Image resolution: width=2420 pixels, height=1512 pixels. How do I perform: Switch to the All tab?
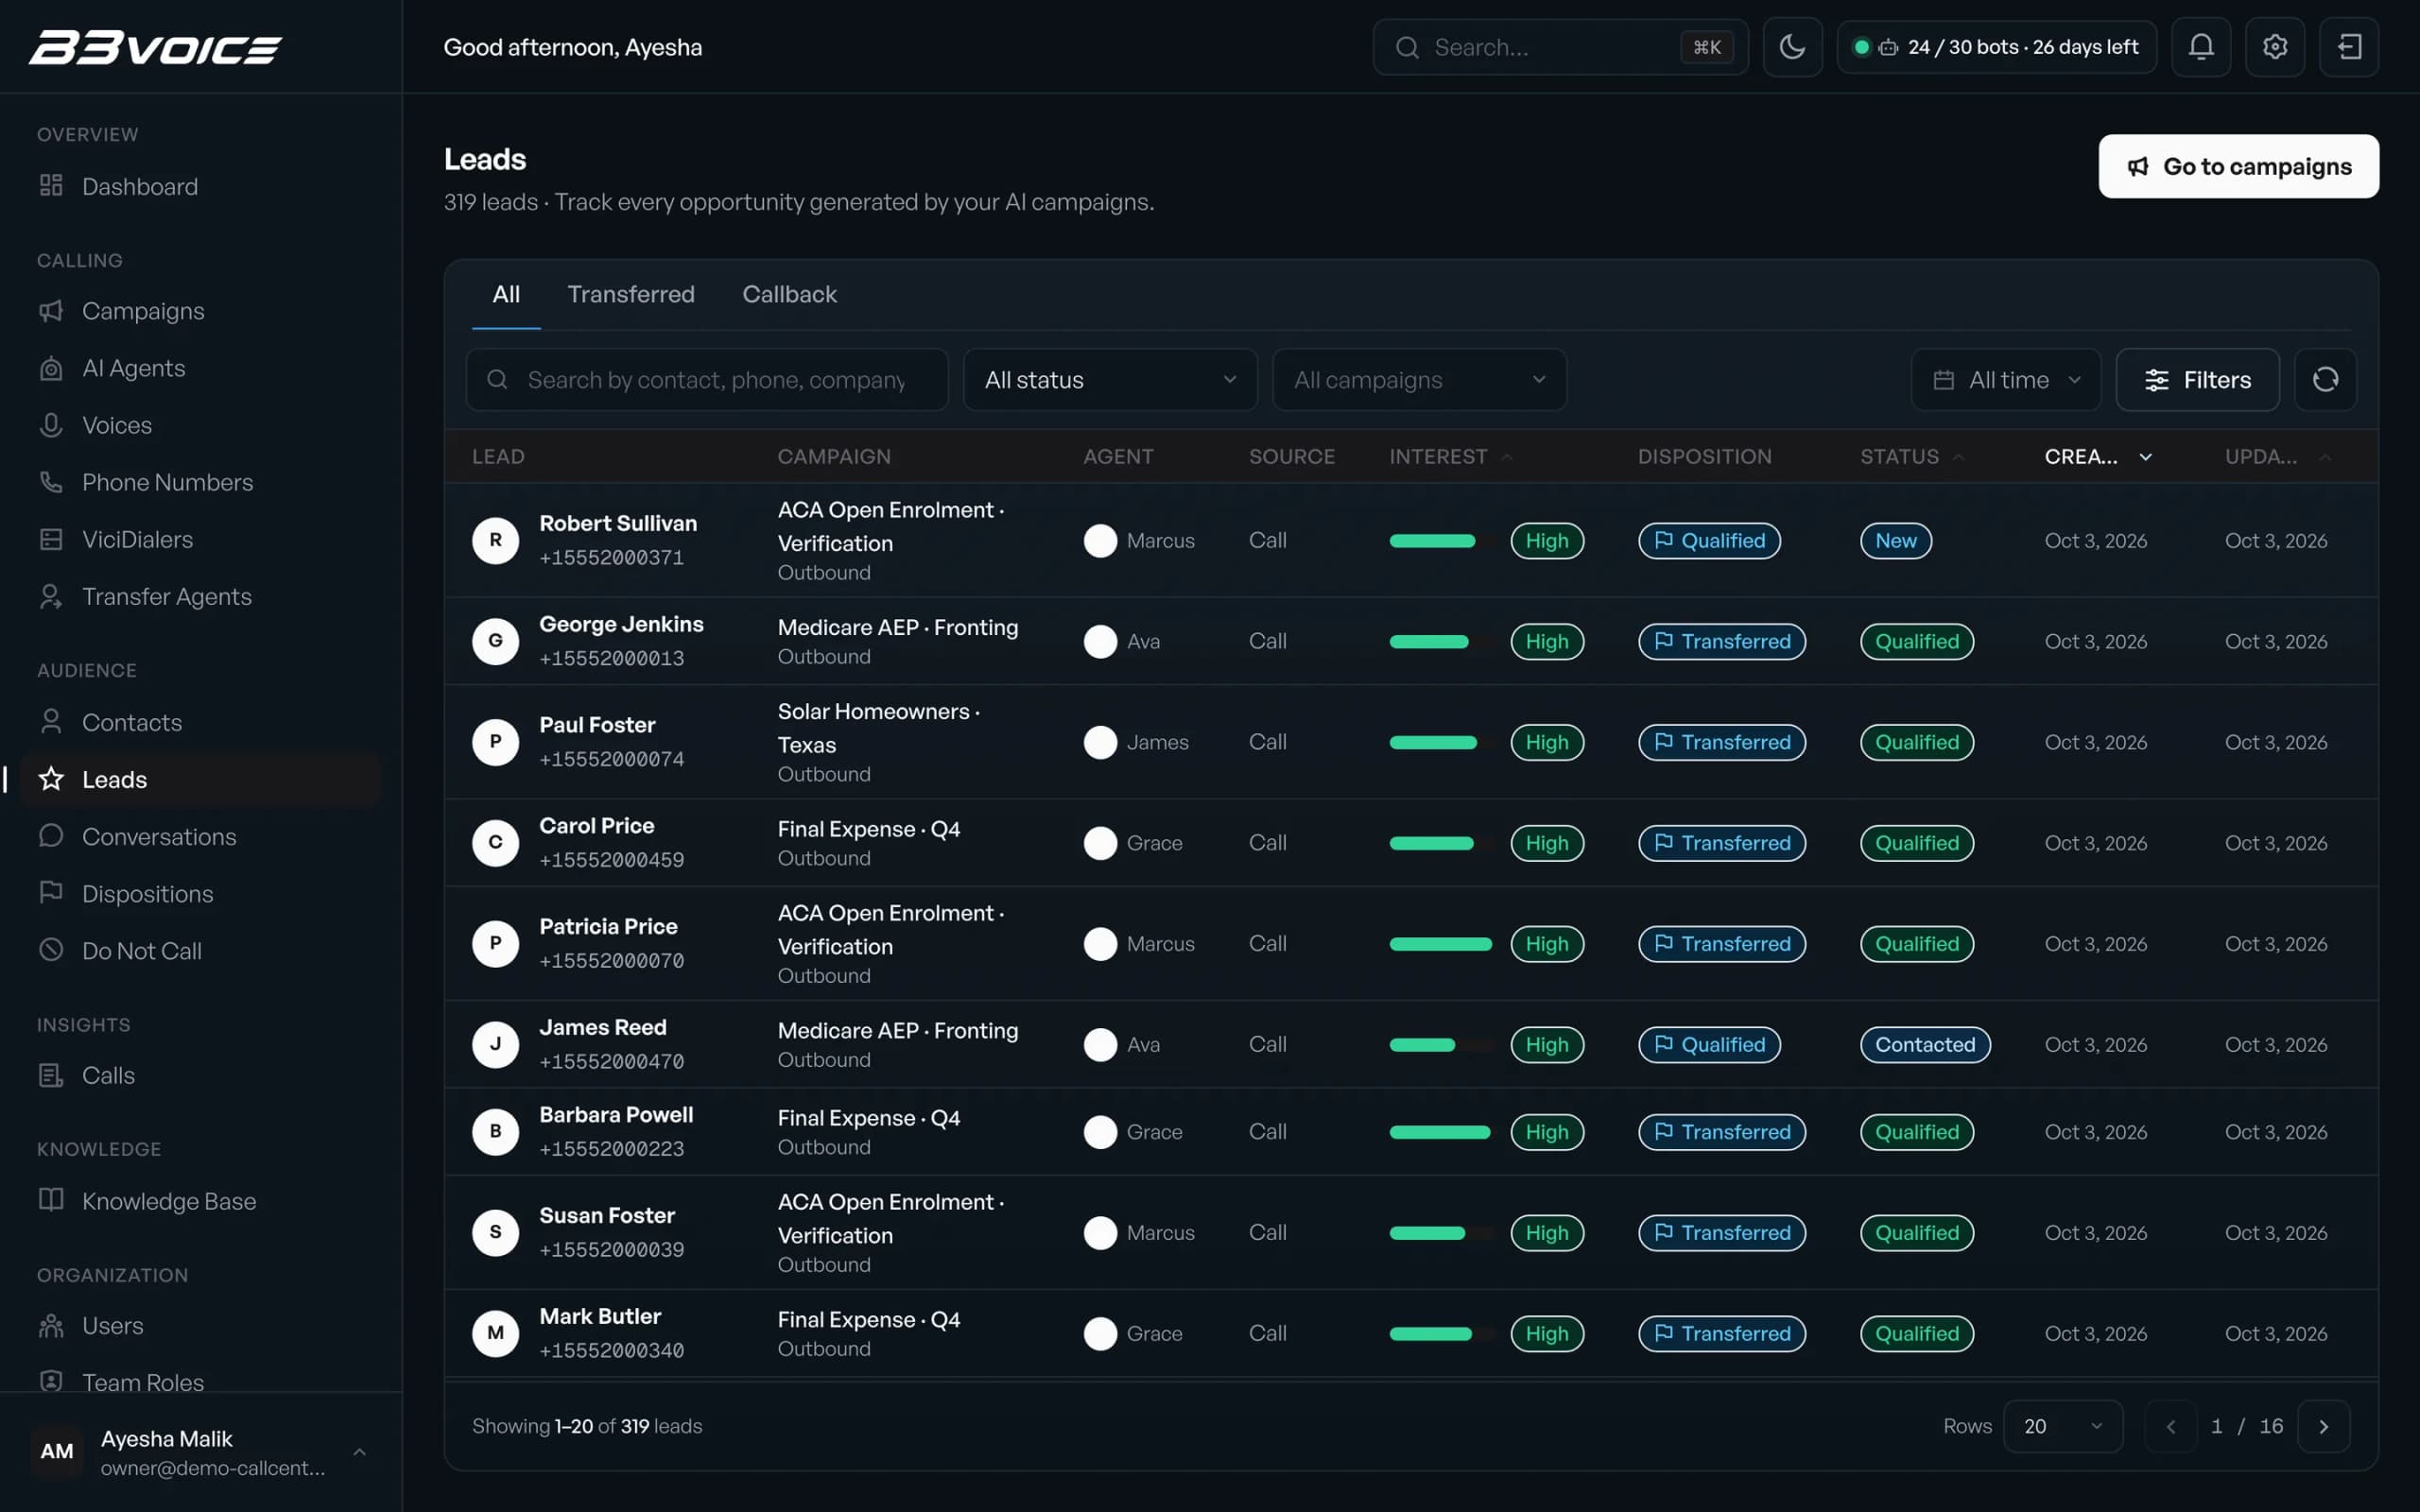click(506, 294)
